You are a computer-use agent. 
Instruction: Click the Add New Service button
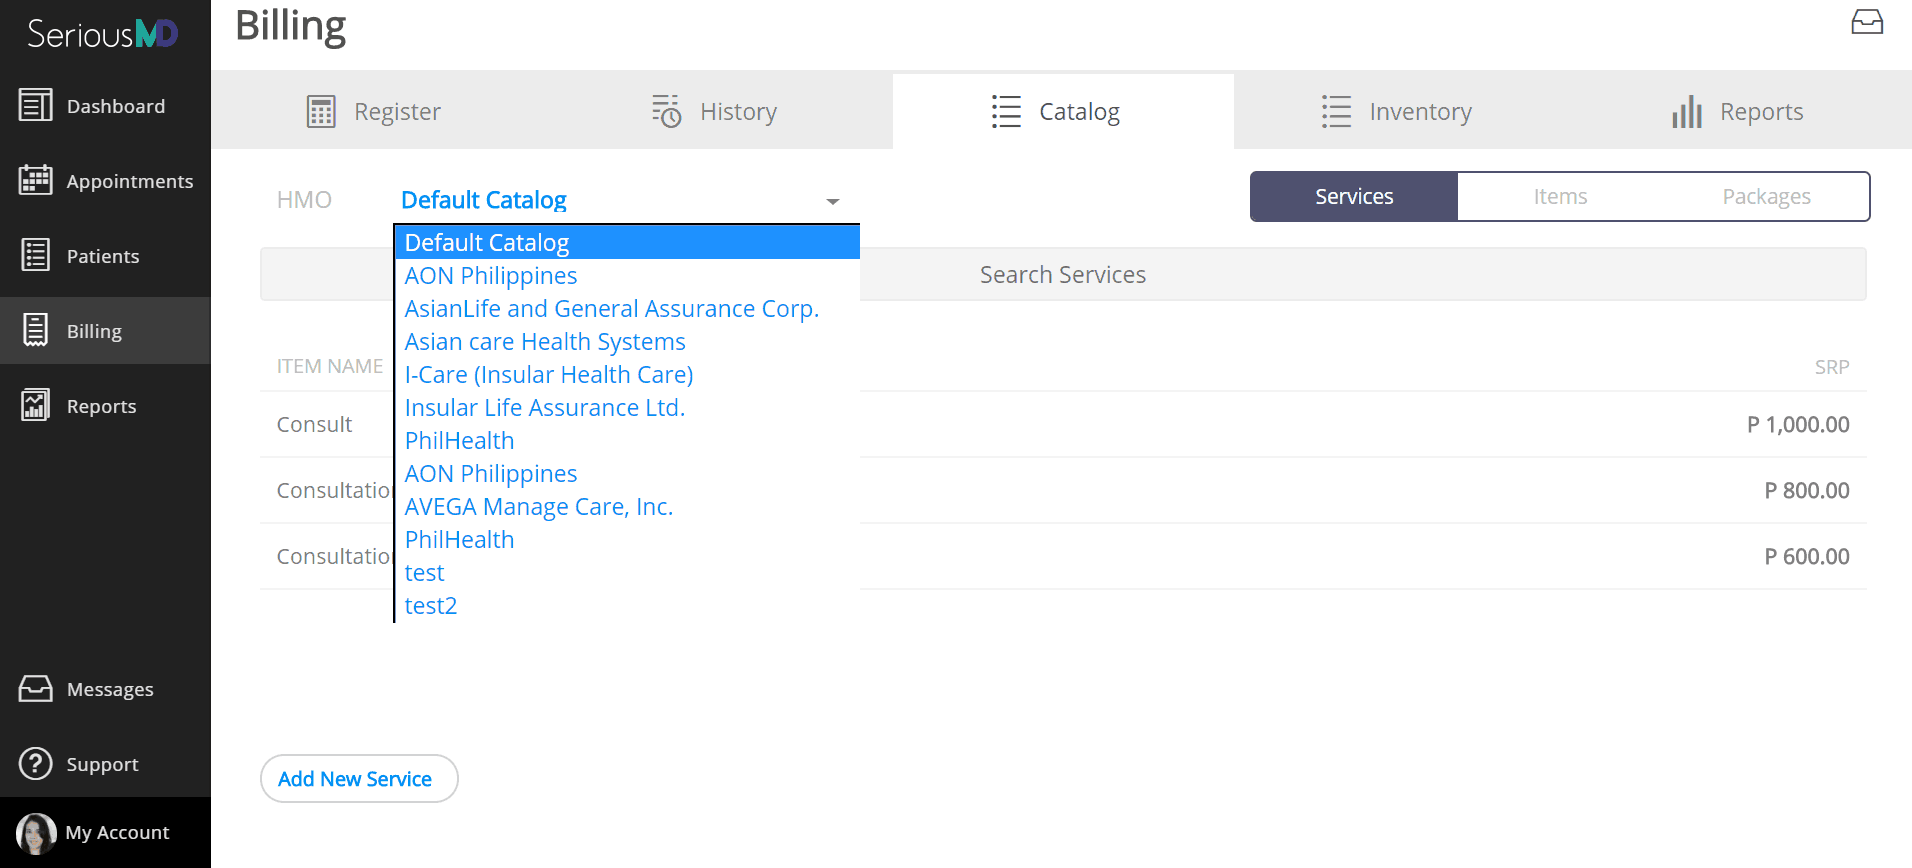(x=359, y=778)
